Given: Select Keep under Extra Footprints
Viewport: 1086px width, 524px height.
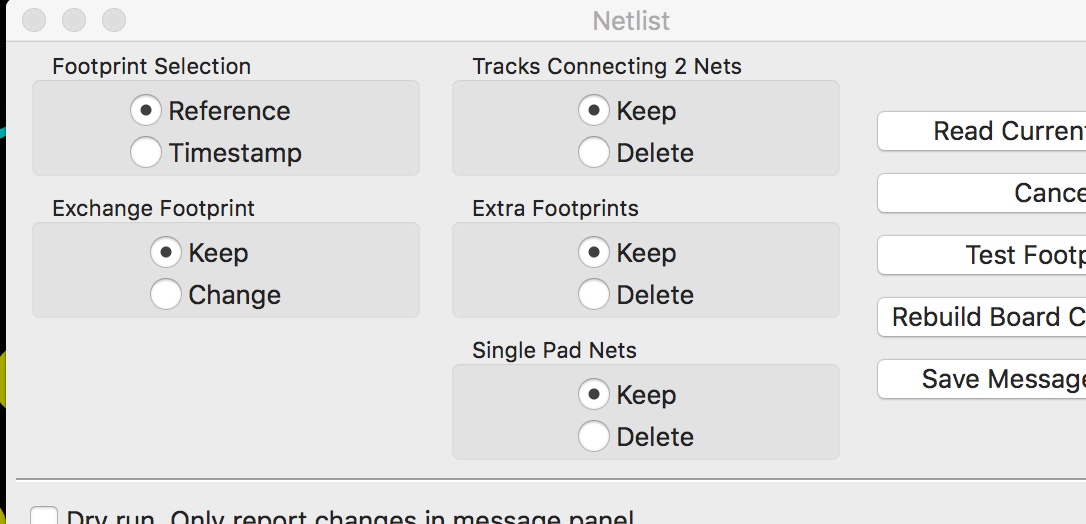Looking at the screenshot, I should (x=594, y=253).
